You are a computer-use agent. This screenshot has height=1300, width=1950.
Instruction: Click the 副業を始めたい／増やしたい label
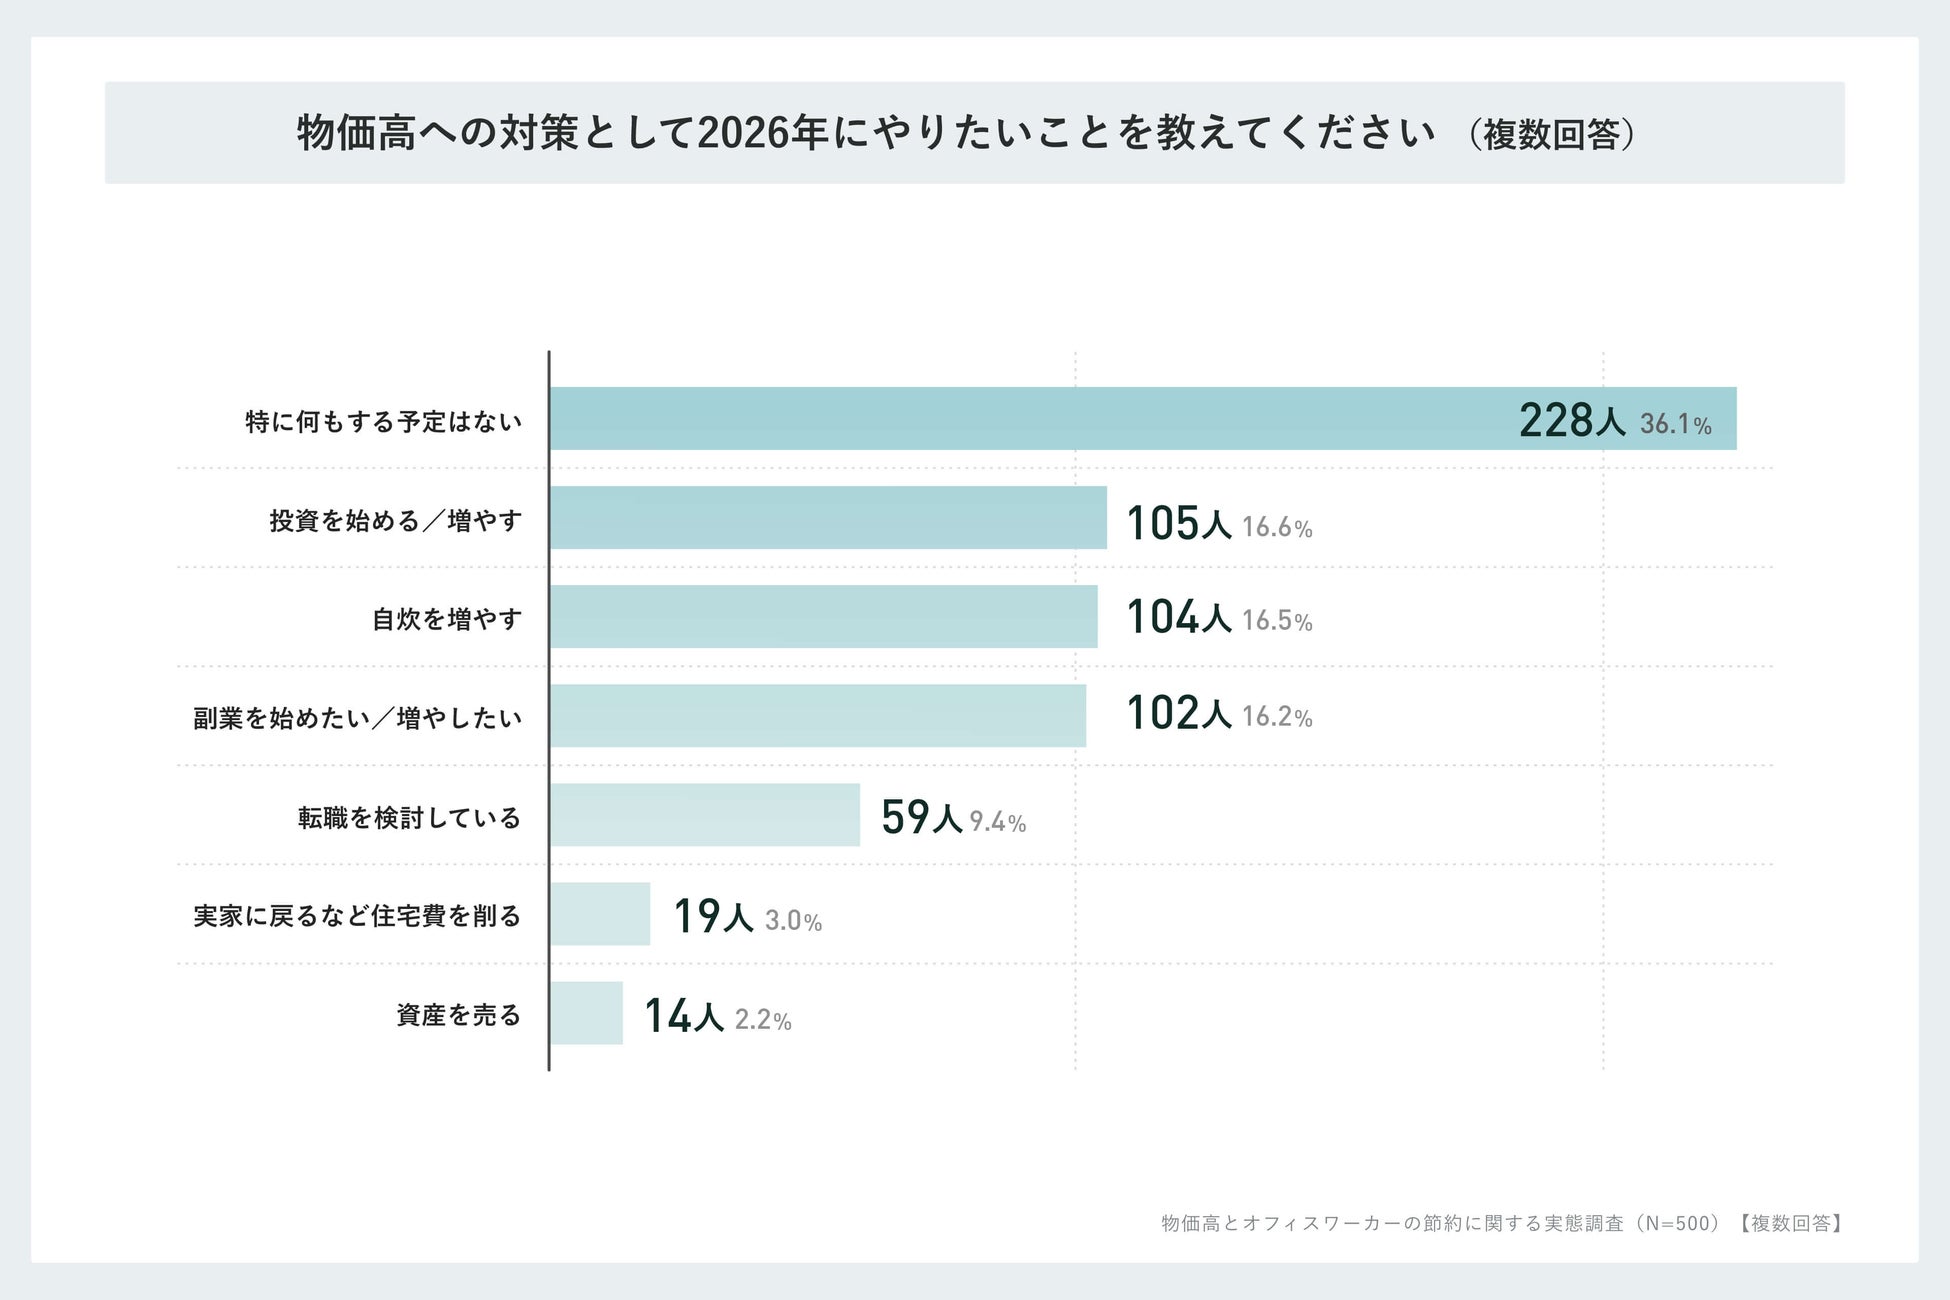(x=358, y=718)
